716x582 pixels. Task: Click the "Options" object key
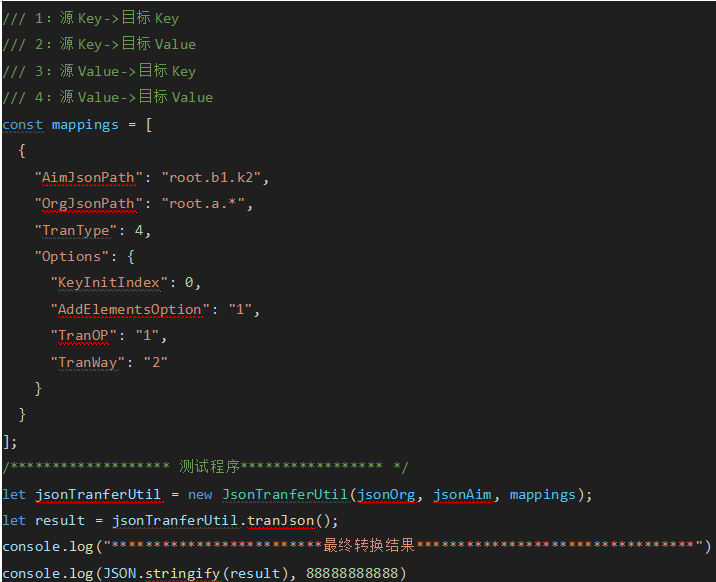tap(71, 256)
